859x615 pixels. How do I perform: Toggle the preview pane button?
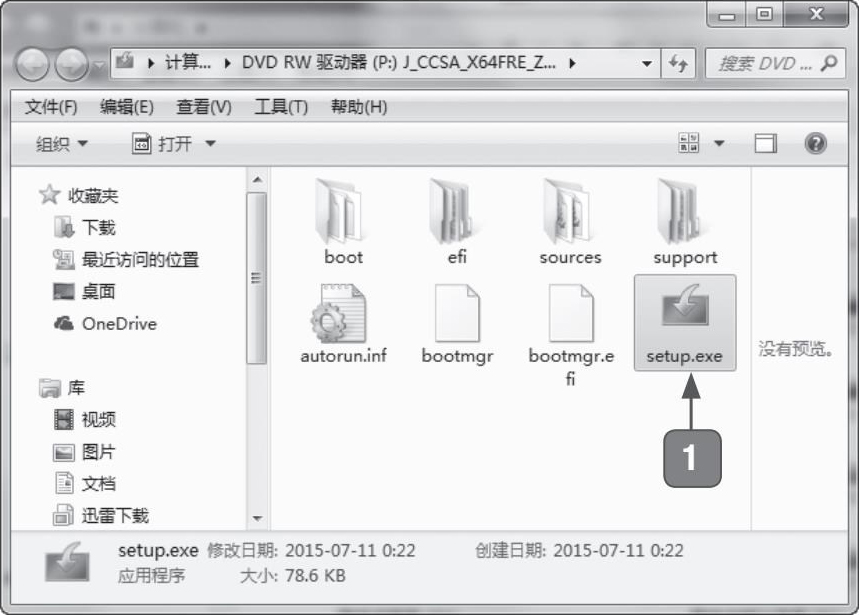[x=765, y=143]
